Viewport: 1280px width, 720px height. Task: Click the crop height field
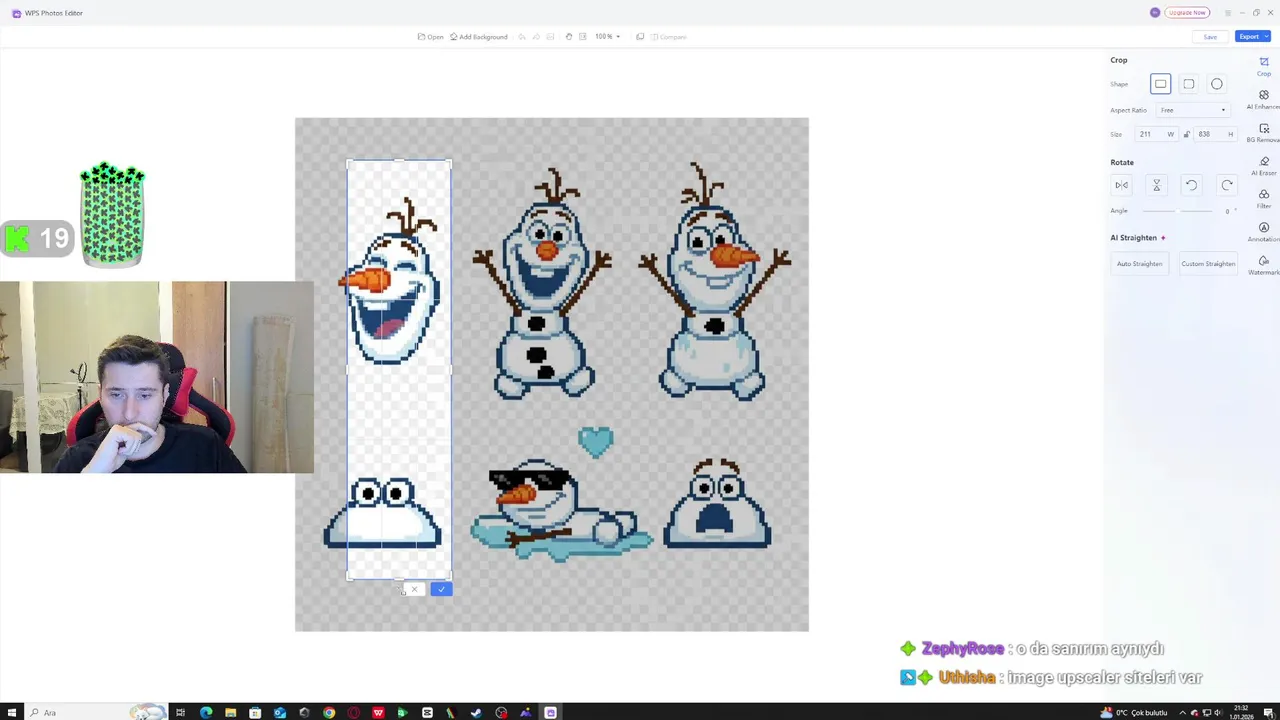[x=1213, y=134]
